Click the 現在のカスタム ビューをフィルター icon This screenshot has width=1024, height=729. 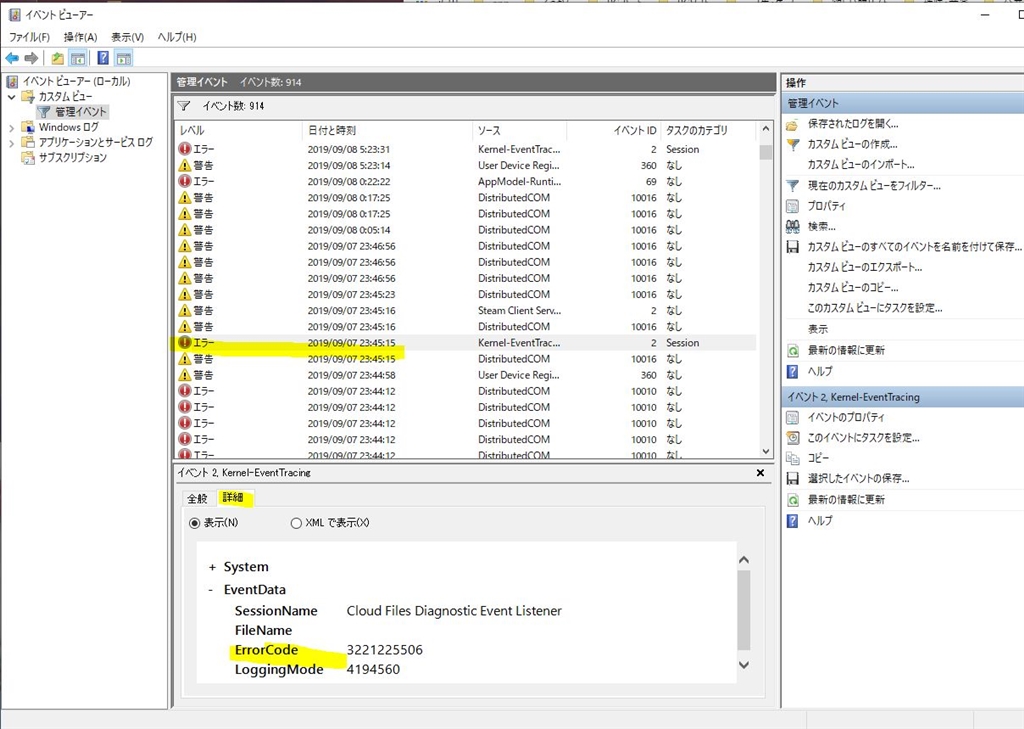792,186
